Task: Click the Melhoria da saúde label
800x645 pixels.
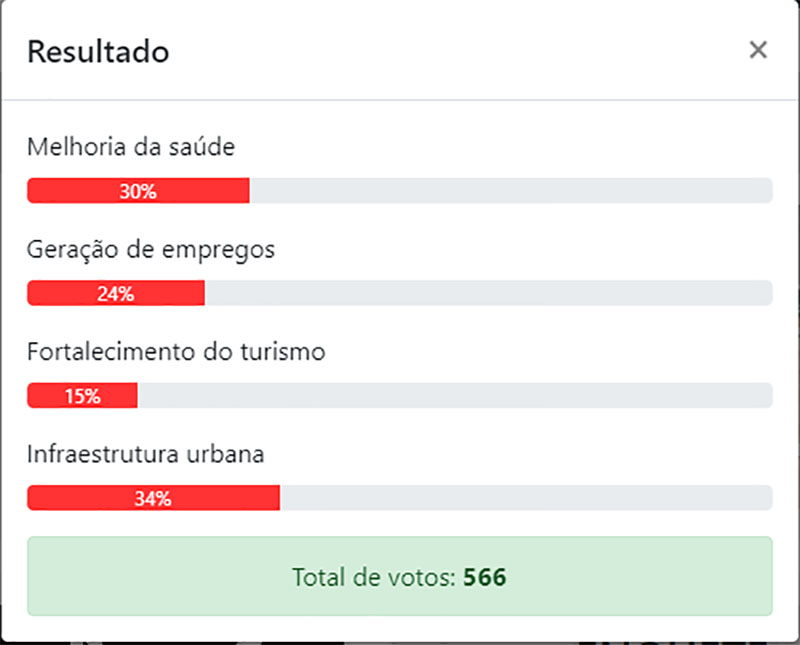Action: pos(131,147)
